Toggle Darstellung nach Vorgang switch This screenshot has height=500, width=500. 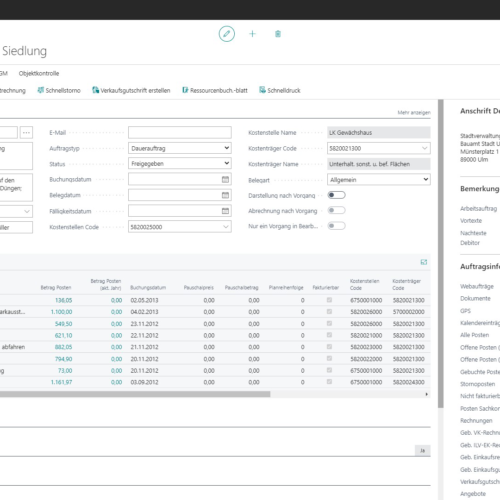336,195
